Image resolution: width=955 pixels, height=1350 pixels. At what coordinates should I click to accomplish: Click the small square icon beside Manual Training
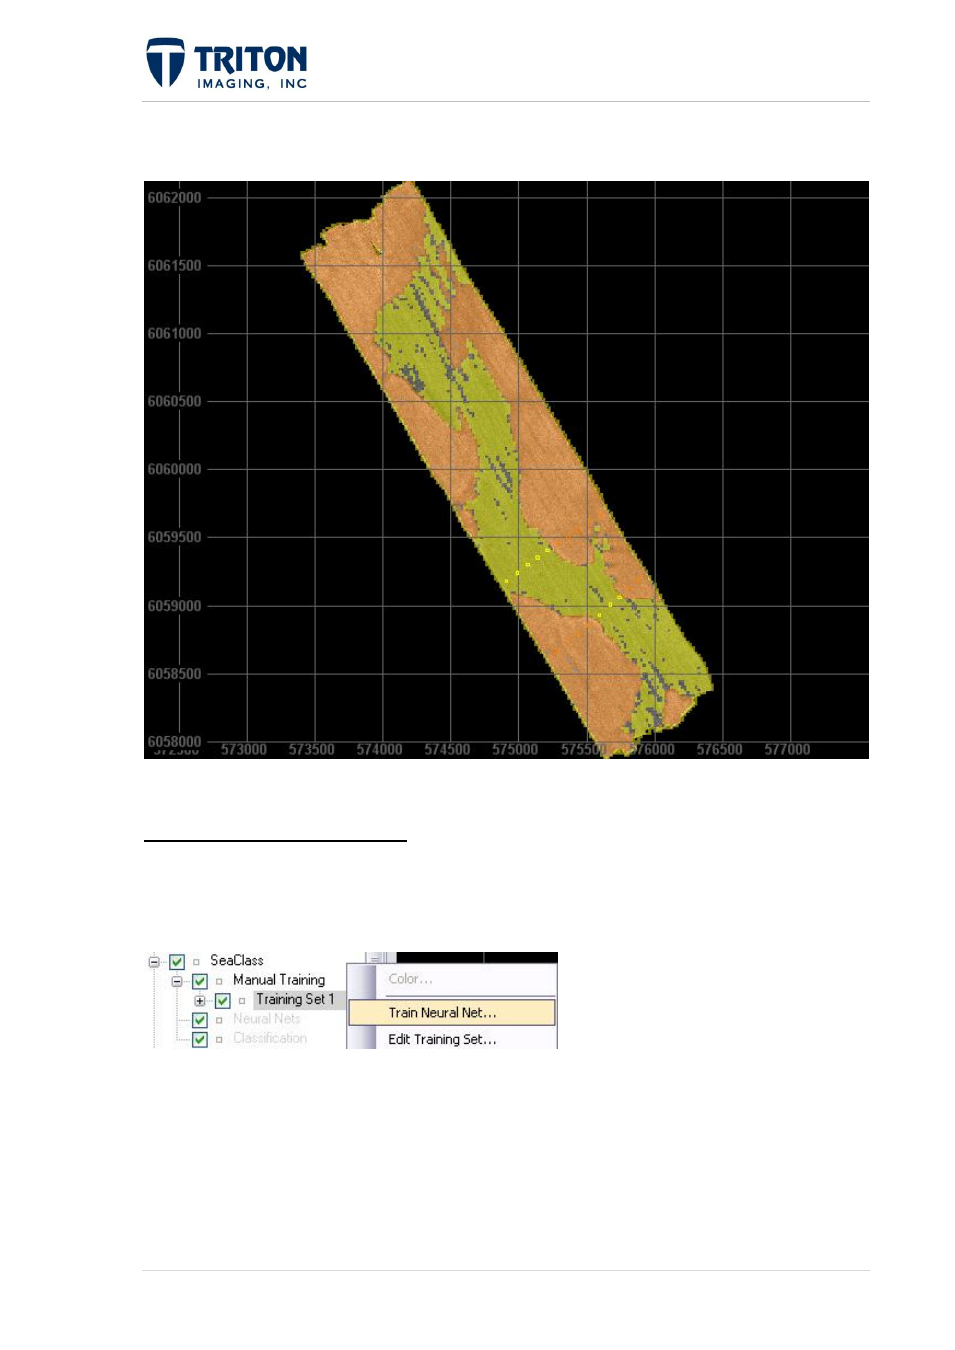(219, 981)
